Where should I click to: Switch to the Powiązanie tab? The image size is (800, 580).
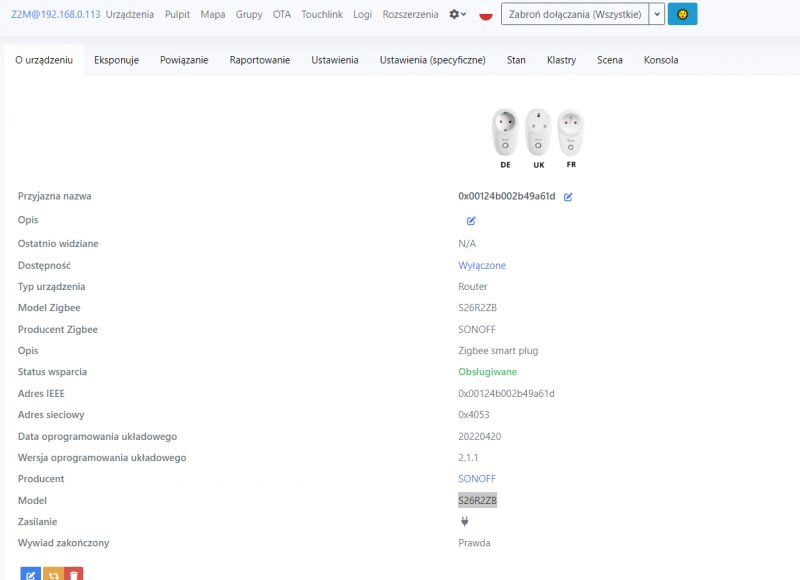coord(184,60)
